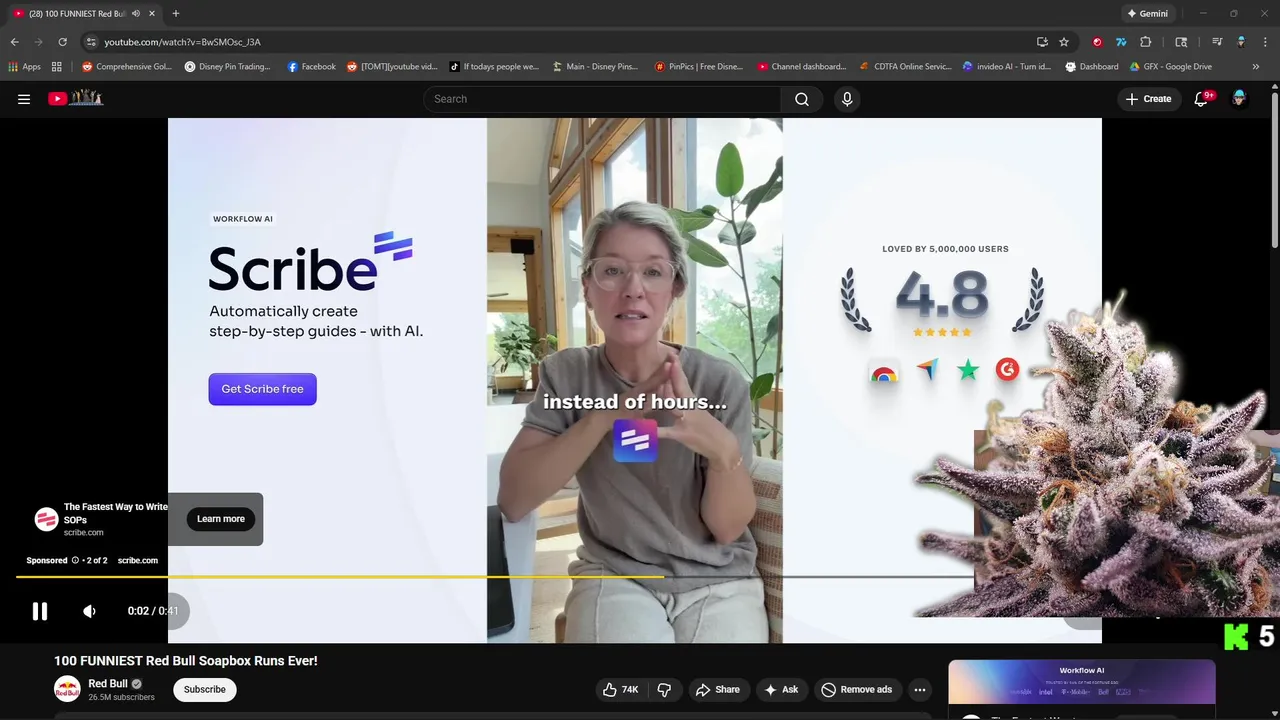This screenshot has width=1280, height=720.
Task: Open the Comprehensive Gol... bookmark
Action: (127, 67)
